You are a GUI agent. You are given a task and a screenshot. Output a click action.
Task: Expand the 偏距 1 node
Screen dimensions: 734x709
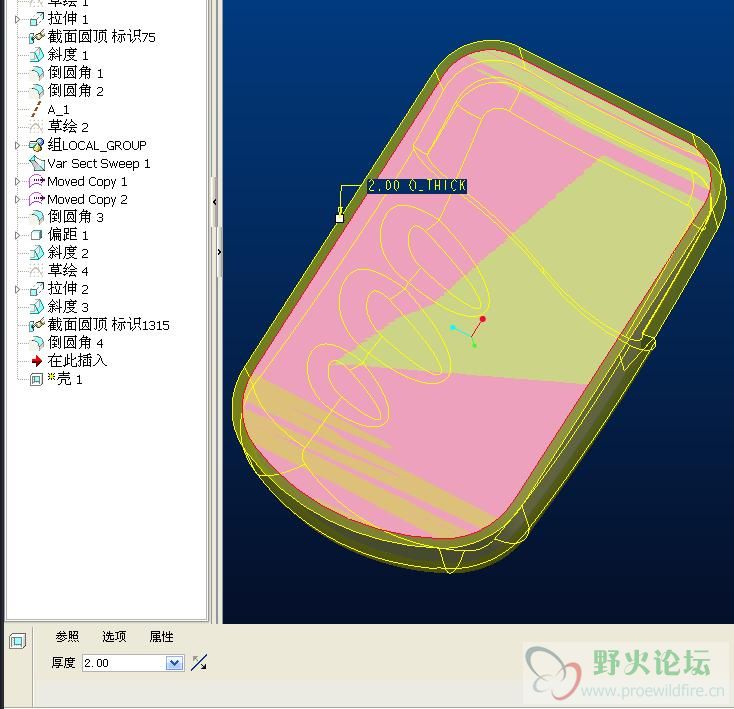[17, 235]
